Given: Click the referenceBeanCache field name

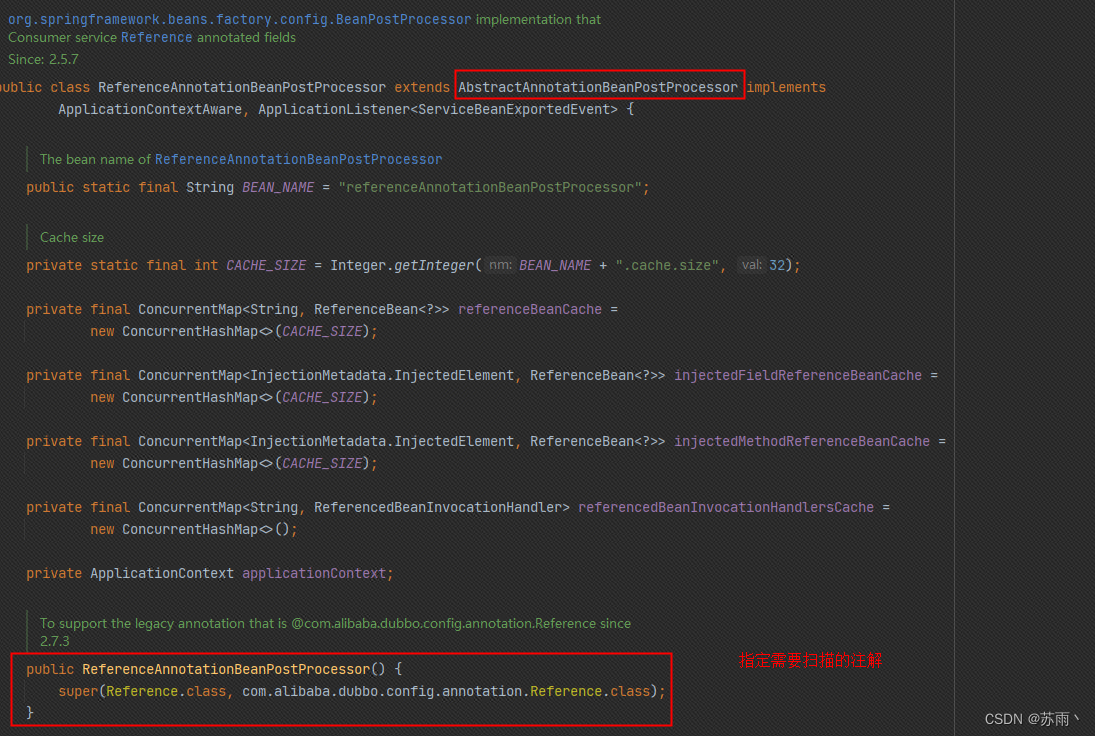Looking at the screenshot, I should (x=530, y=309).
